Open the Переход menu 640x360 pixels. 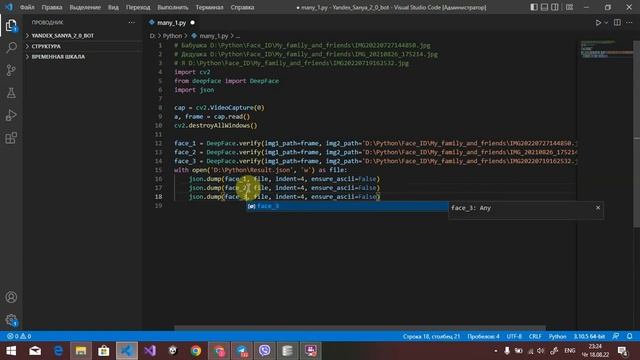(138, 7)
